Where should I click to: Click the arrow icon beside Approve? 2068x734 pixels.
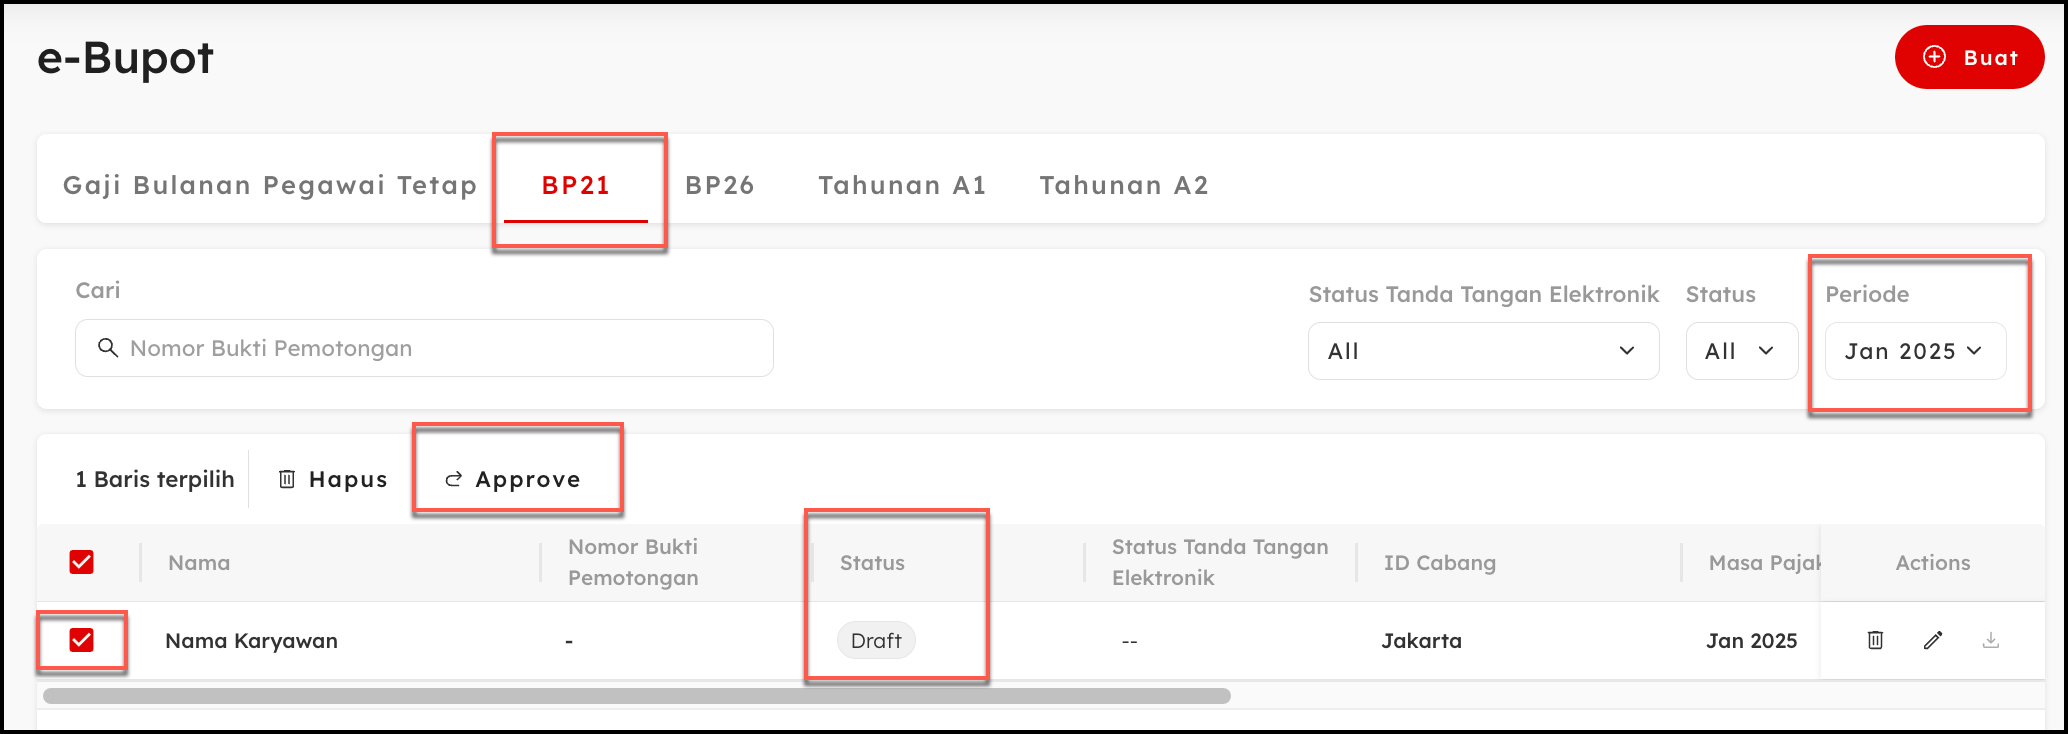coord(453,479)
